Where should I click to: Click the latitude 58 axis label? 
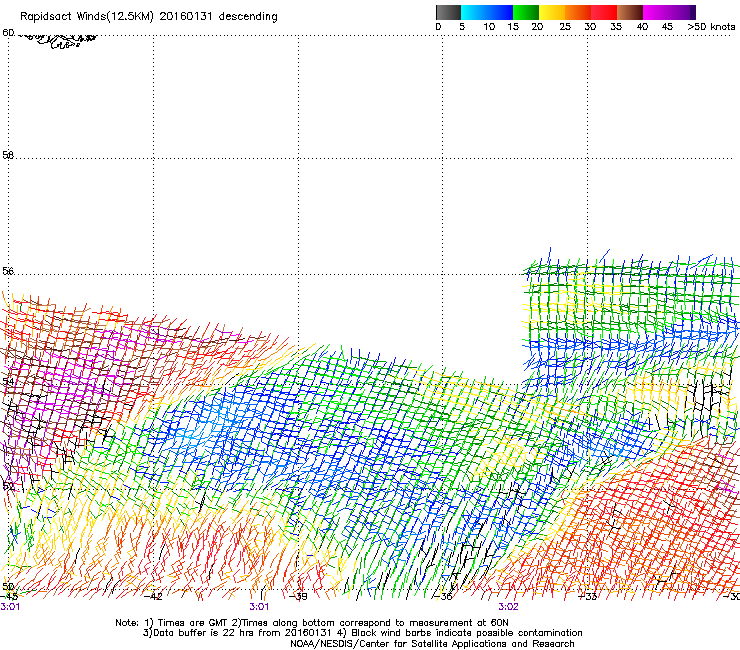(8, 155)
